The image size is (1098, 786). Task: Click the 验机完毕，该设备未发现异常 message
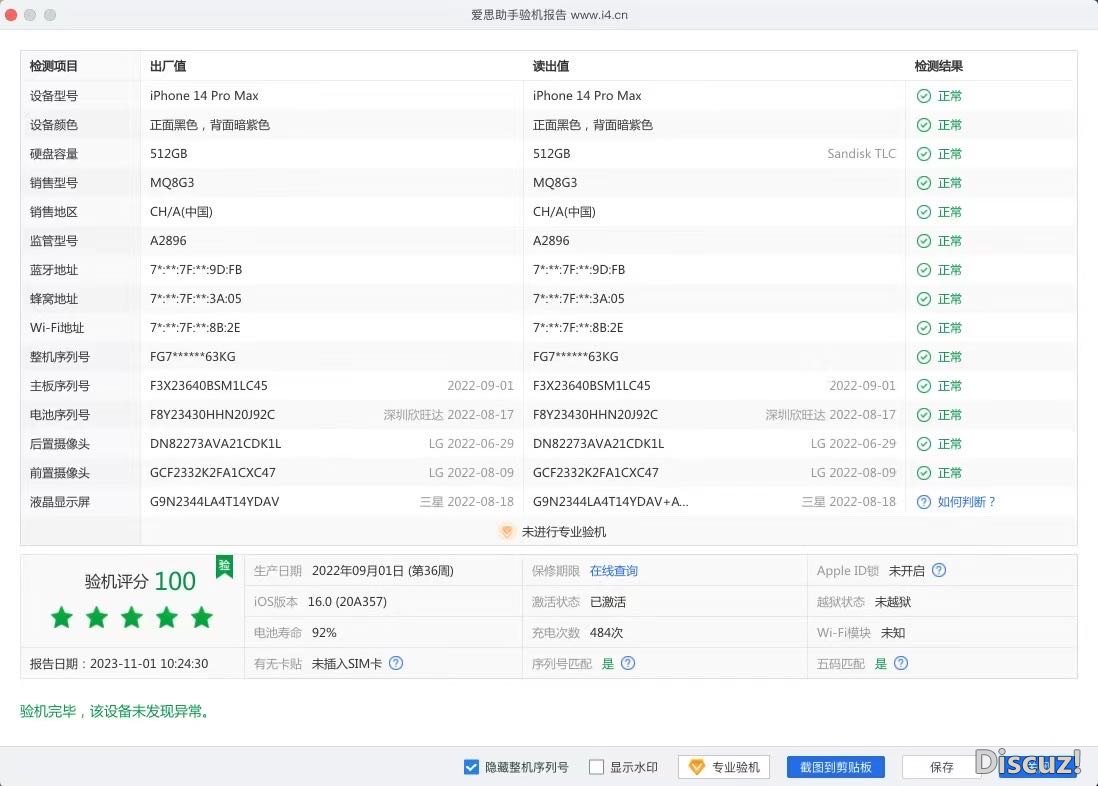click(x=115, y=711)
